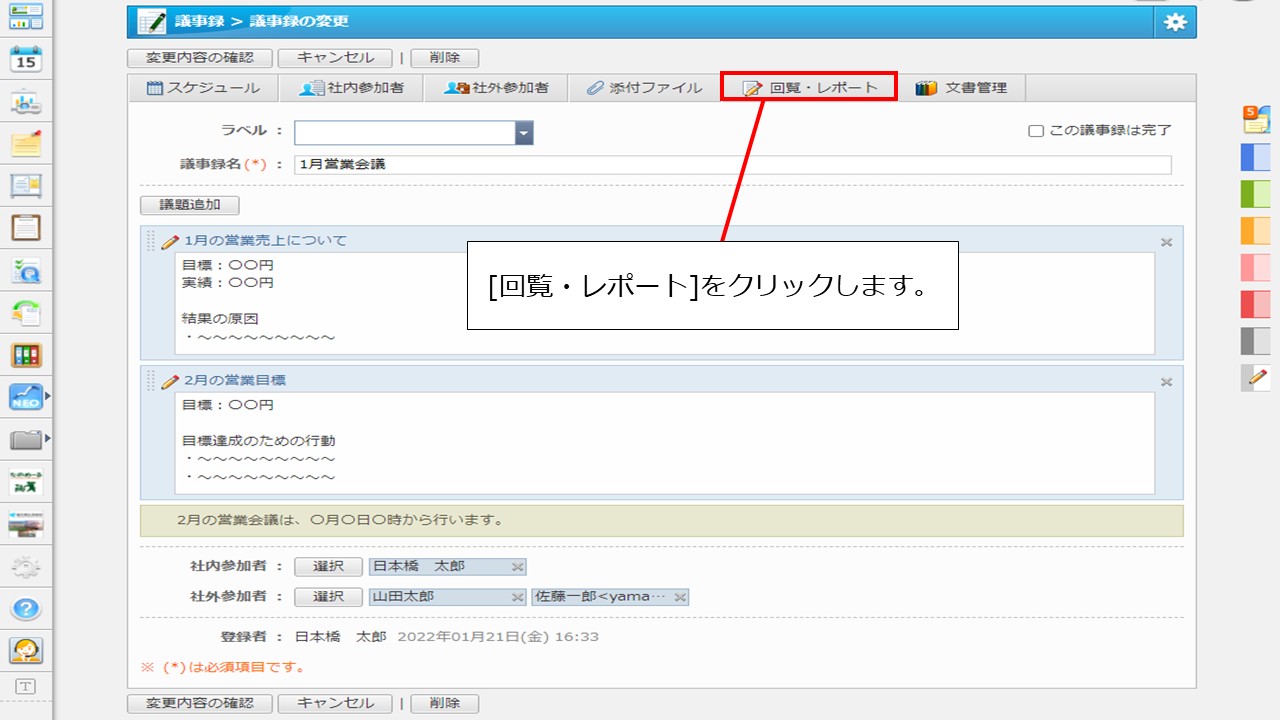The height and width of the screenshot is (720, 1280).
Task: Remove the '1月の営業売上について' agenda item
Action: click(1166, 242)
